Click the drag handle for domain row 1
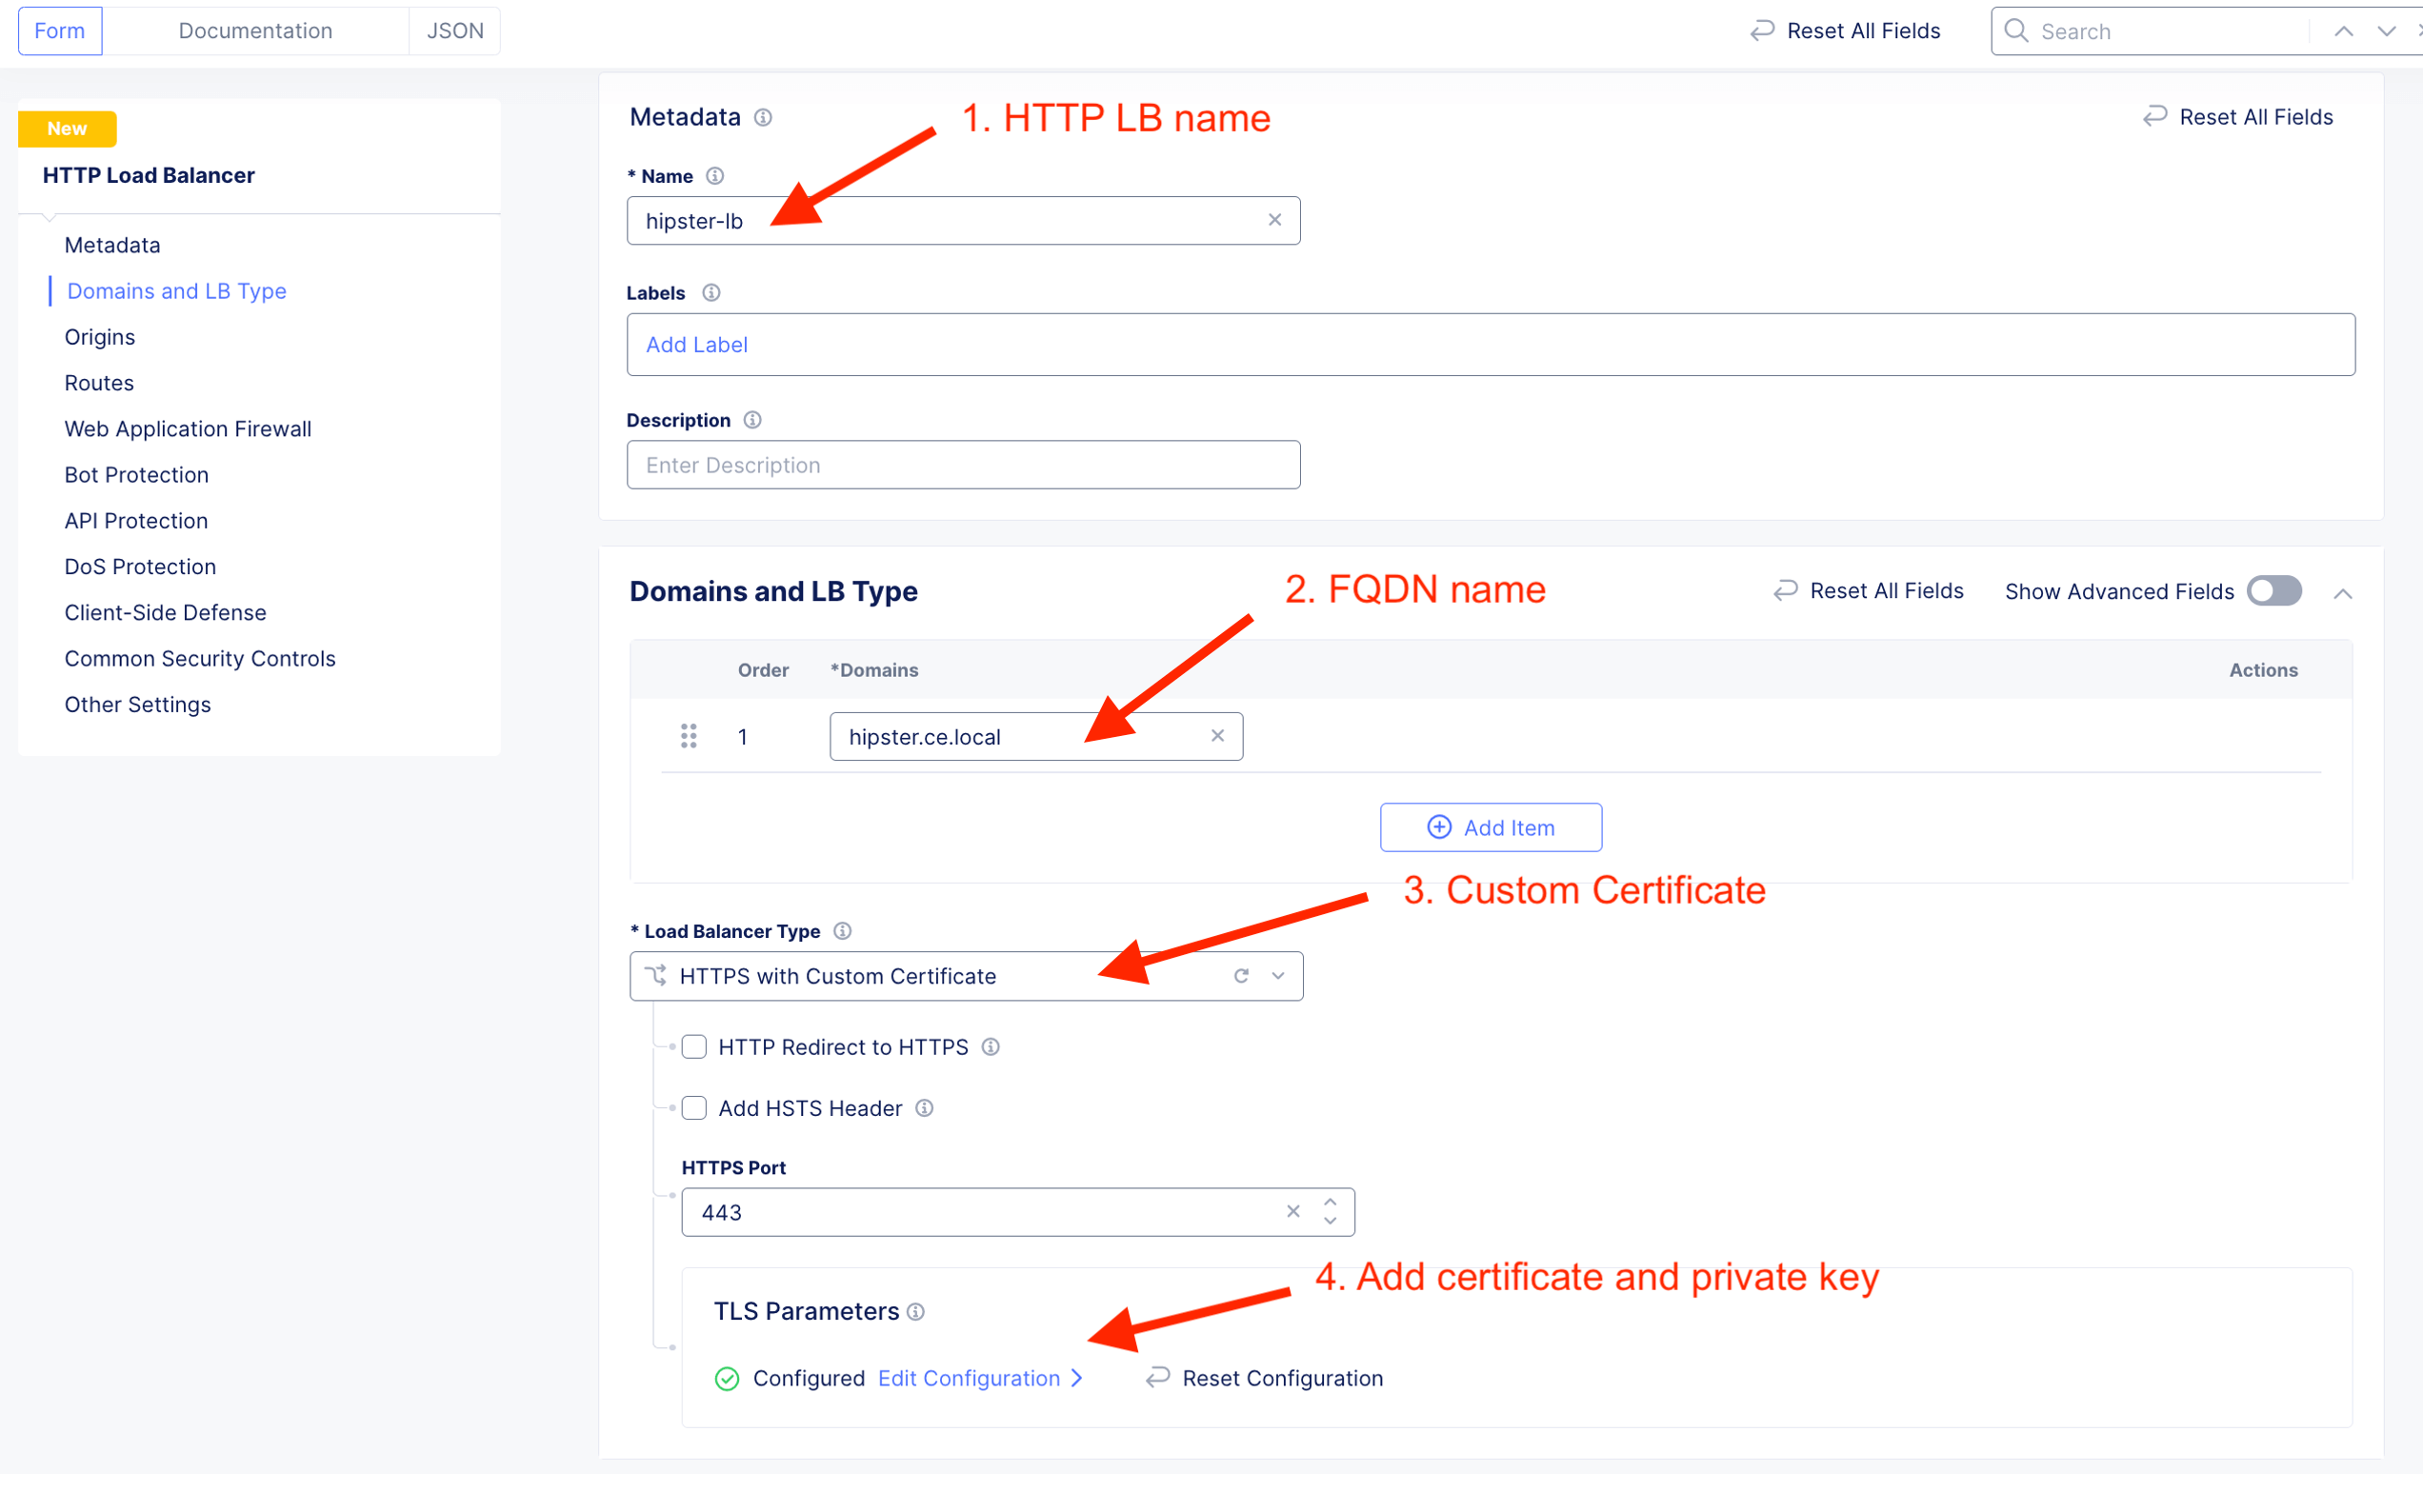 point(688,737)
